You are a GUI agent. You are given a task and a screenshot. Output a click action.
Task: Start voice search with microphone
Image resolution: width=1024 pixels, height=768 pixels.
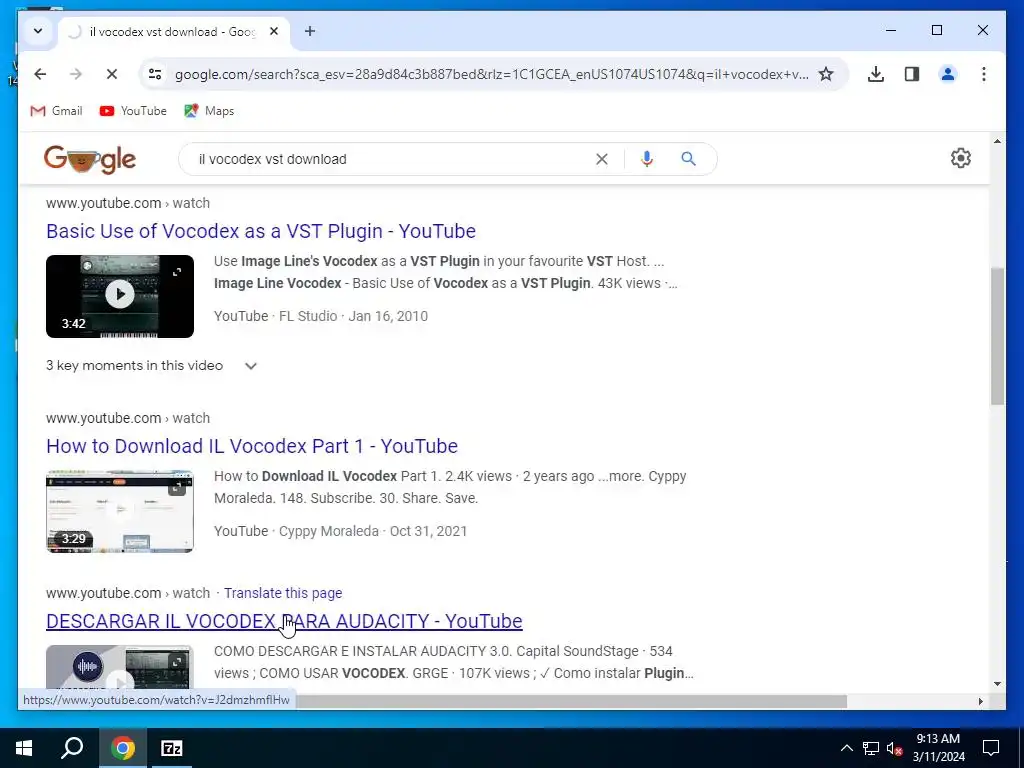[647, 159]
